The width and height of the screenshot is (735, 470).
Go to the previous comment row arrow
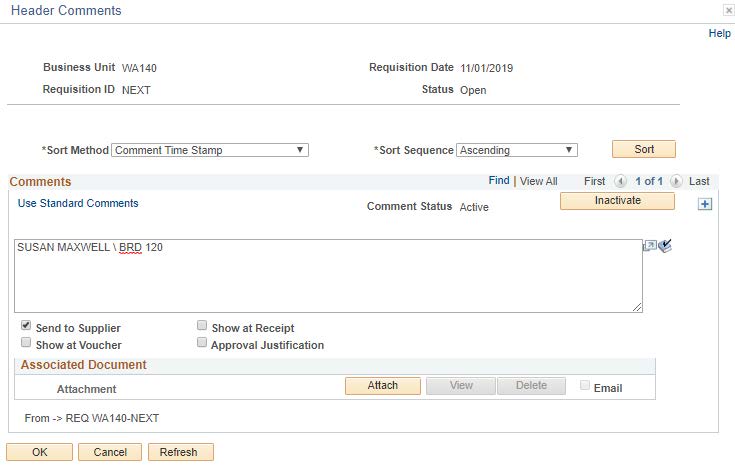click(x=620, y=181)
